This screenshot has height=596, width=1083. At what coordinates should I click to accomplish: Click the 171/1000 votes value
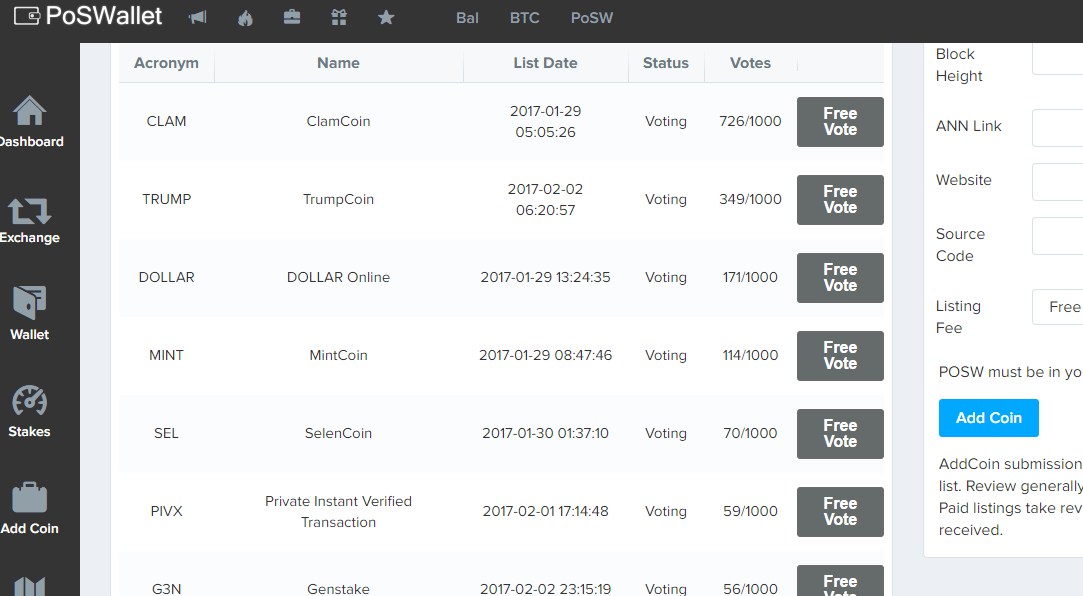pos(750,278)
